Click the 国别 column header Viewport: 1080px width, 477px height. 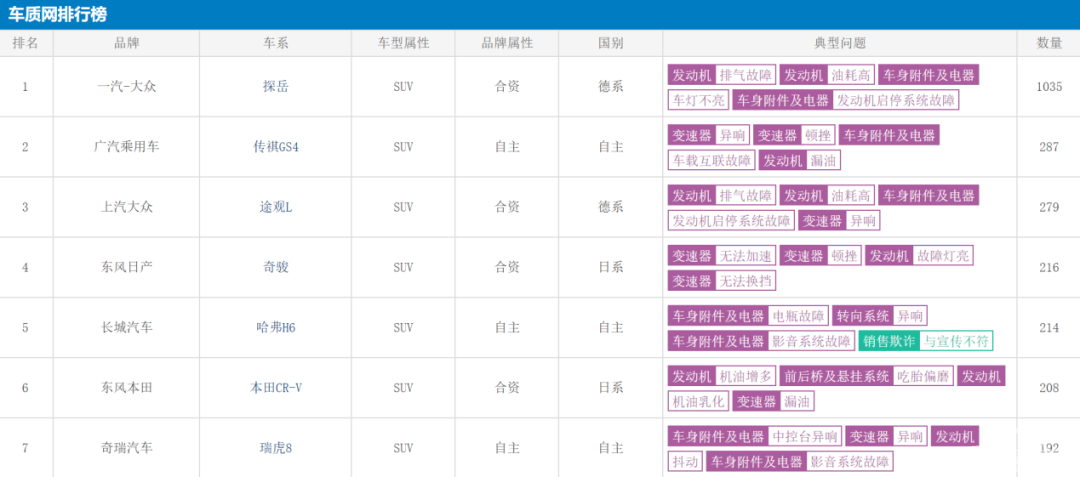610,43
